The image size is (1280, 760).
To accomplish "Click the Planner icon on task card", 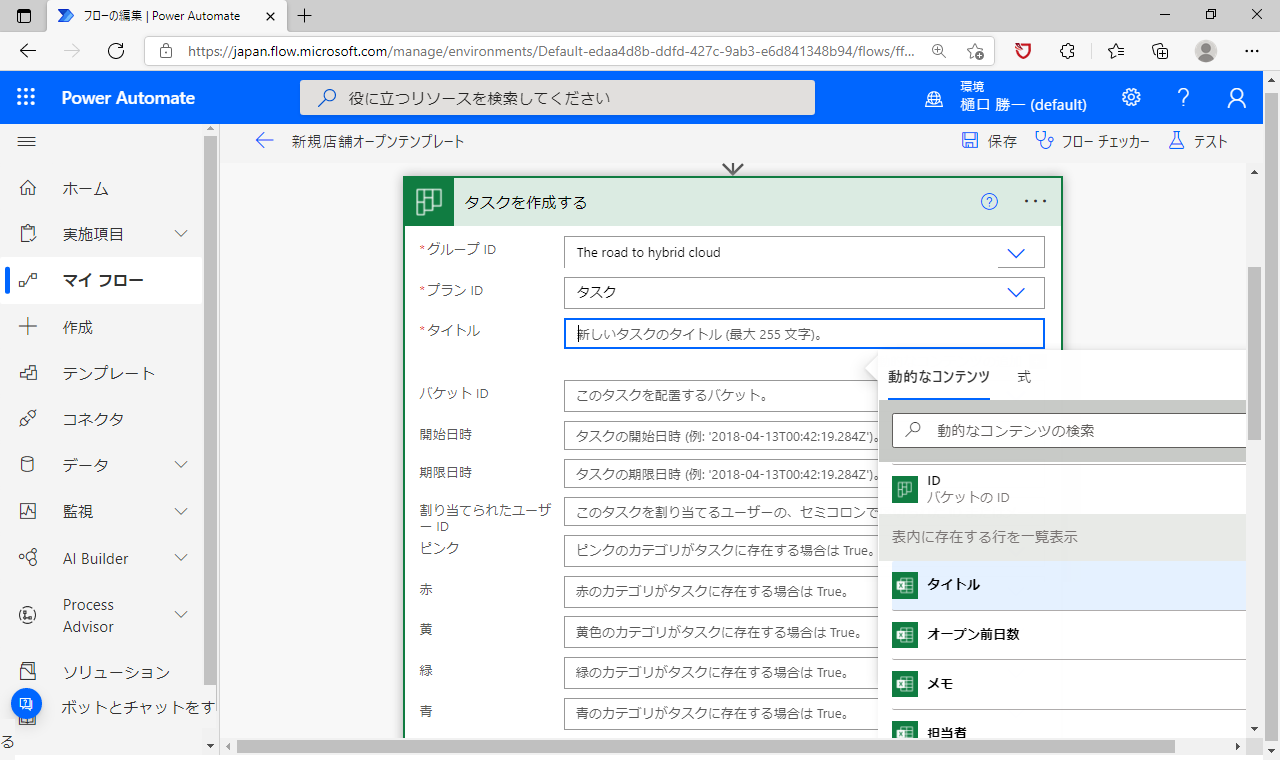I will click(429, 202).
